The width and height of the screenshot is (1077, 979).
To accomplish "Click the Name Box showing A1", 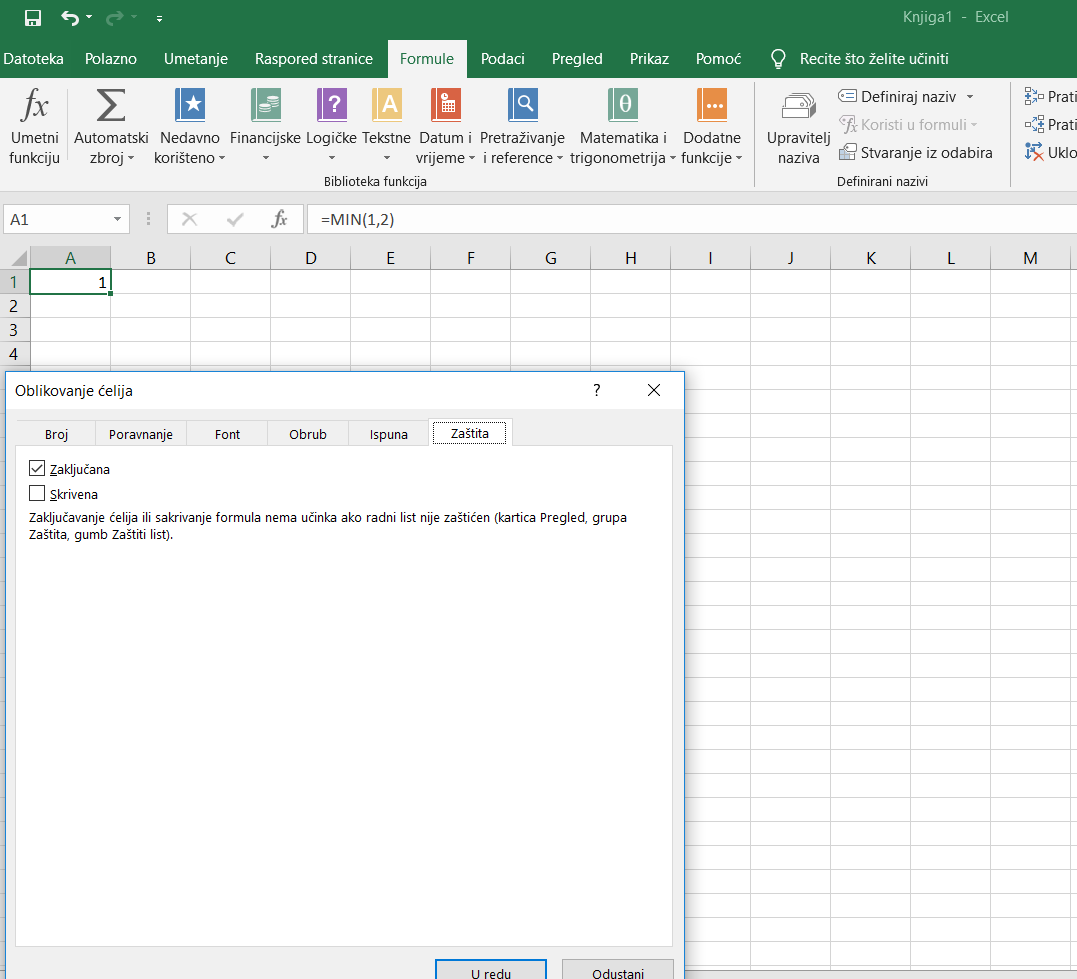I will pos(57,219).
